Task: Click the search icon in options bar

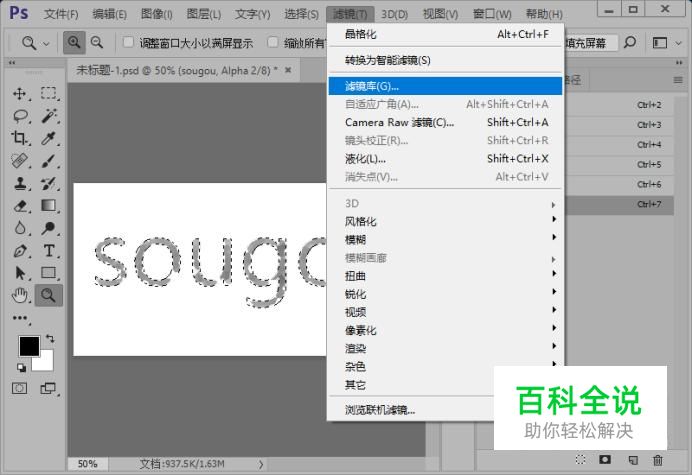Action: coord(630,43)
